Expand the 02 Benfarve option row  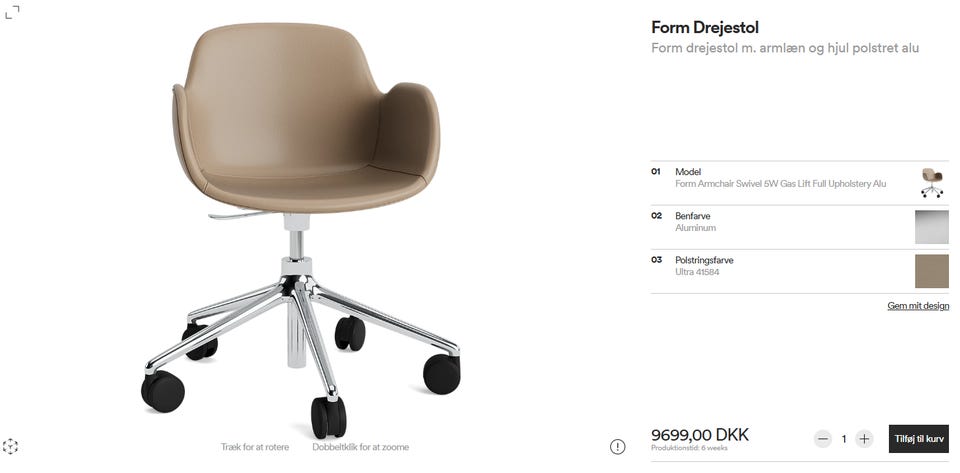tap(800, 227)
